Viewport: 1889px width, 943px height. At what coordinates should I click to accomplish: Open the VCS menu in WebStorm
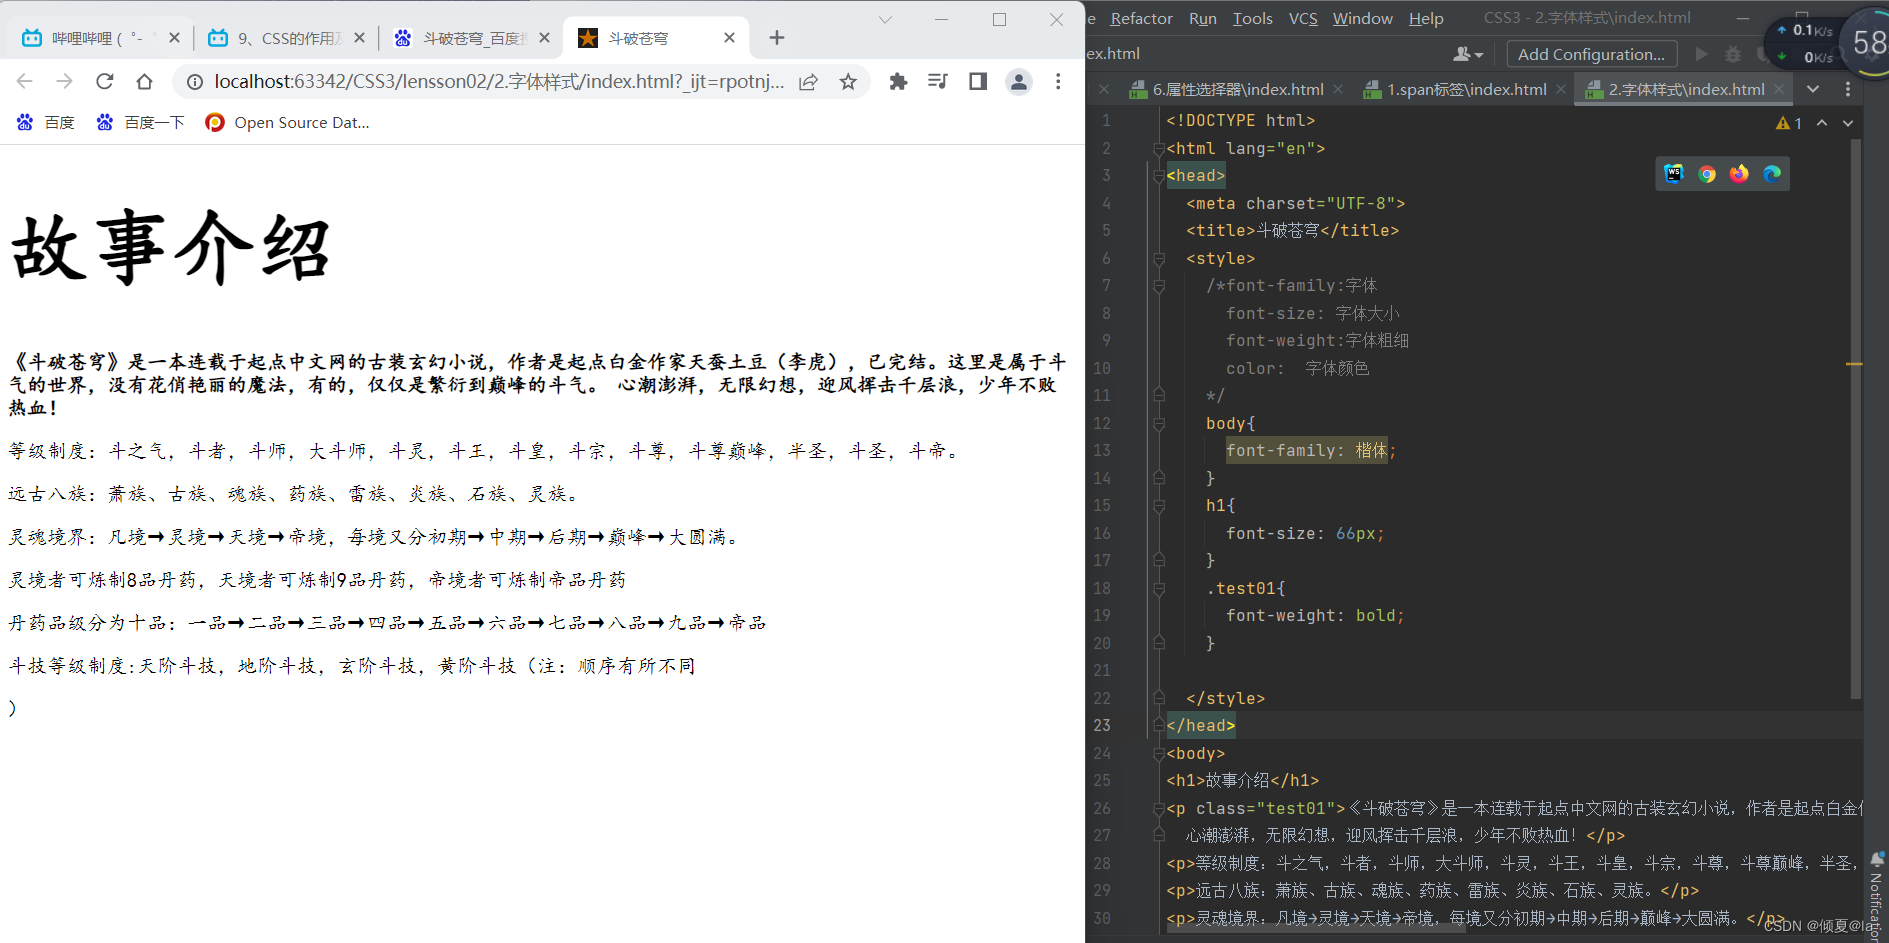coord(1303,19)
